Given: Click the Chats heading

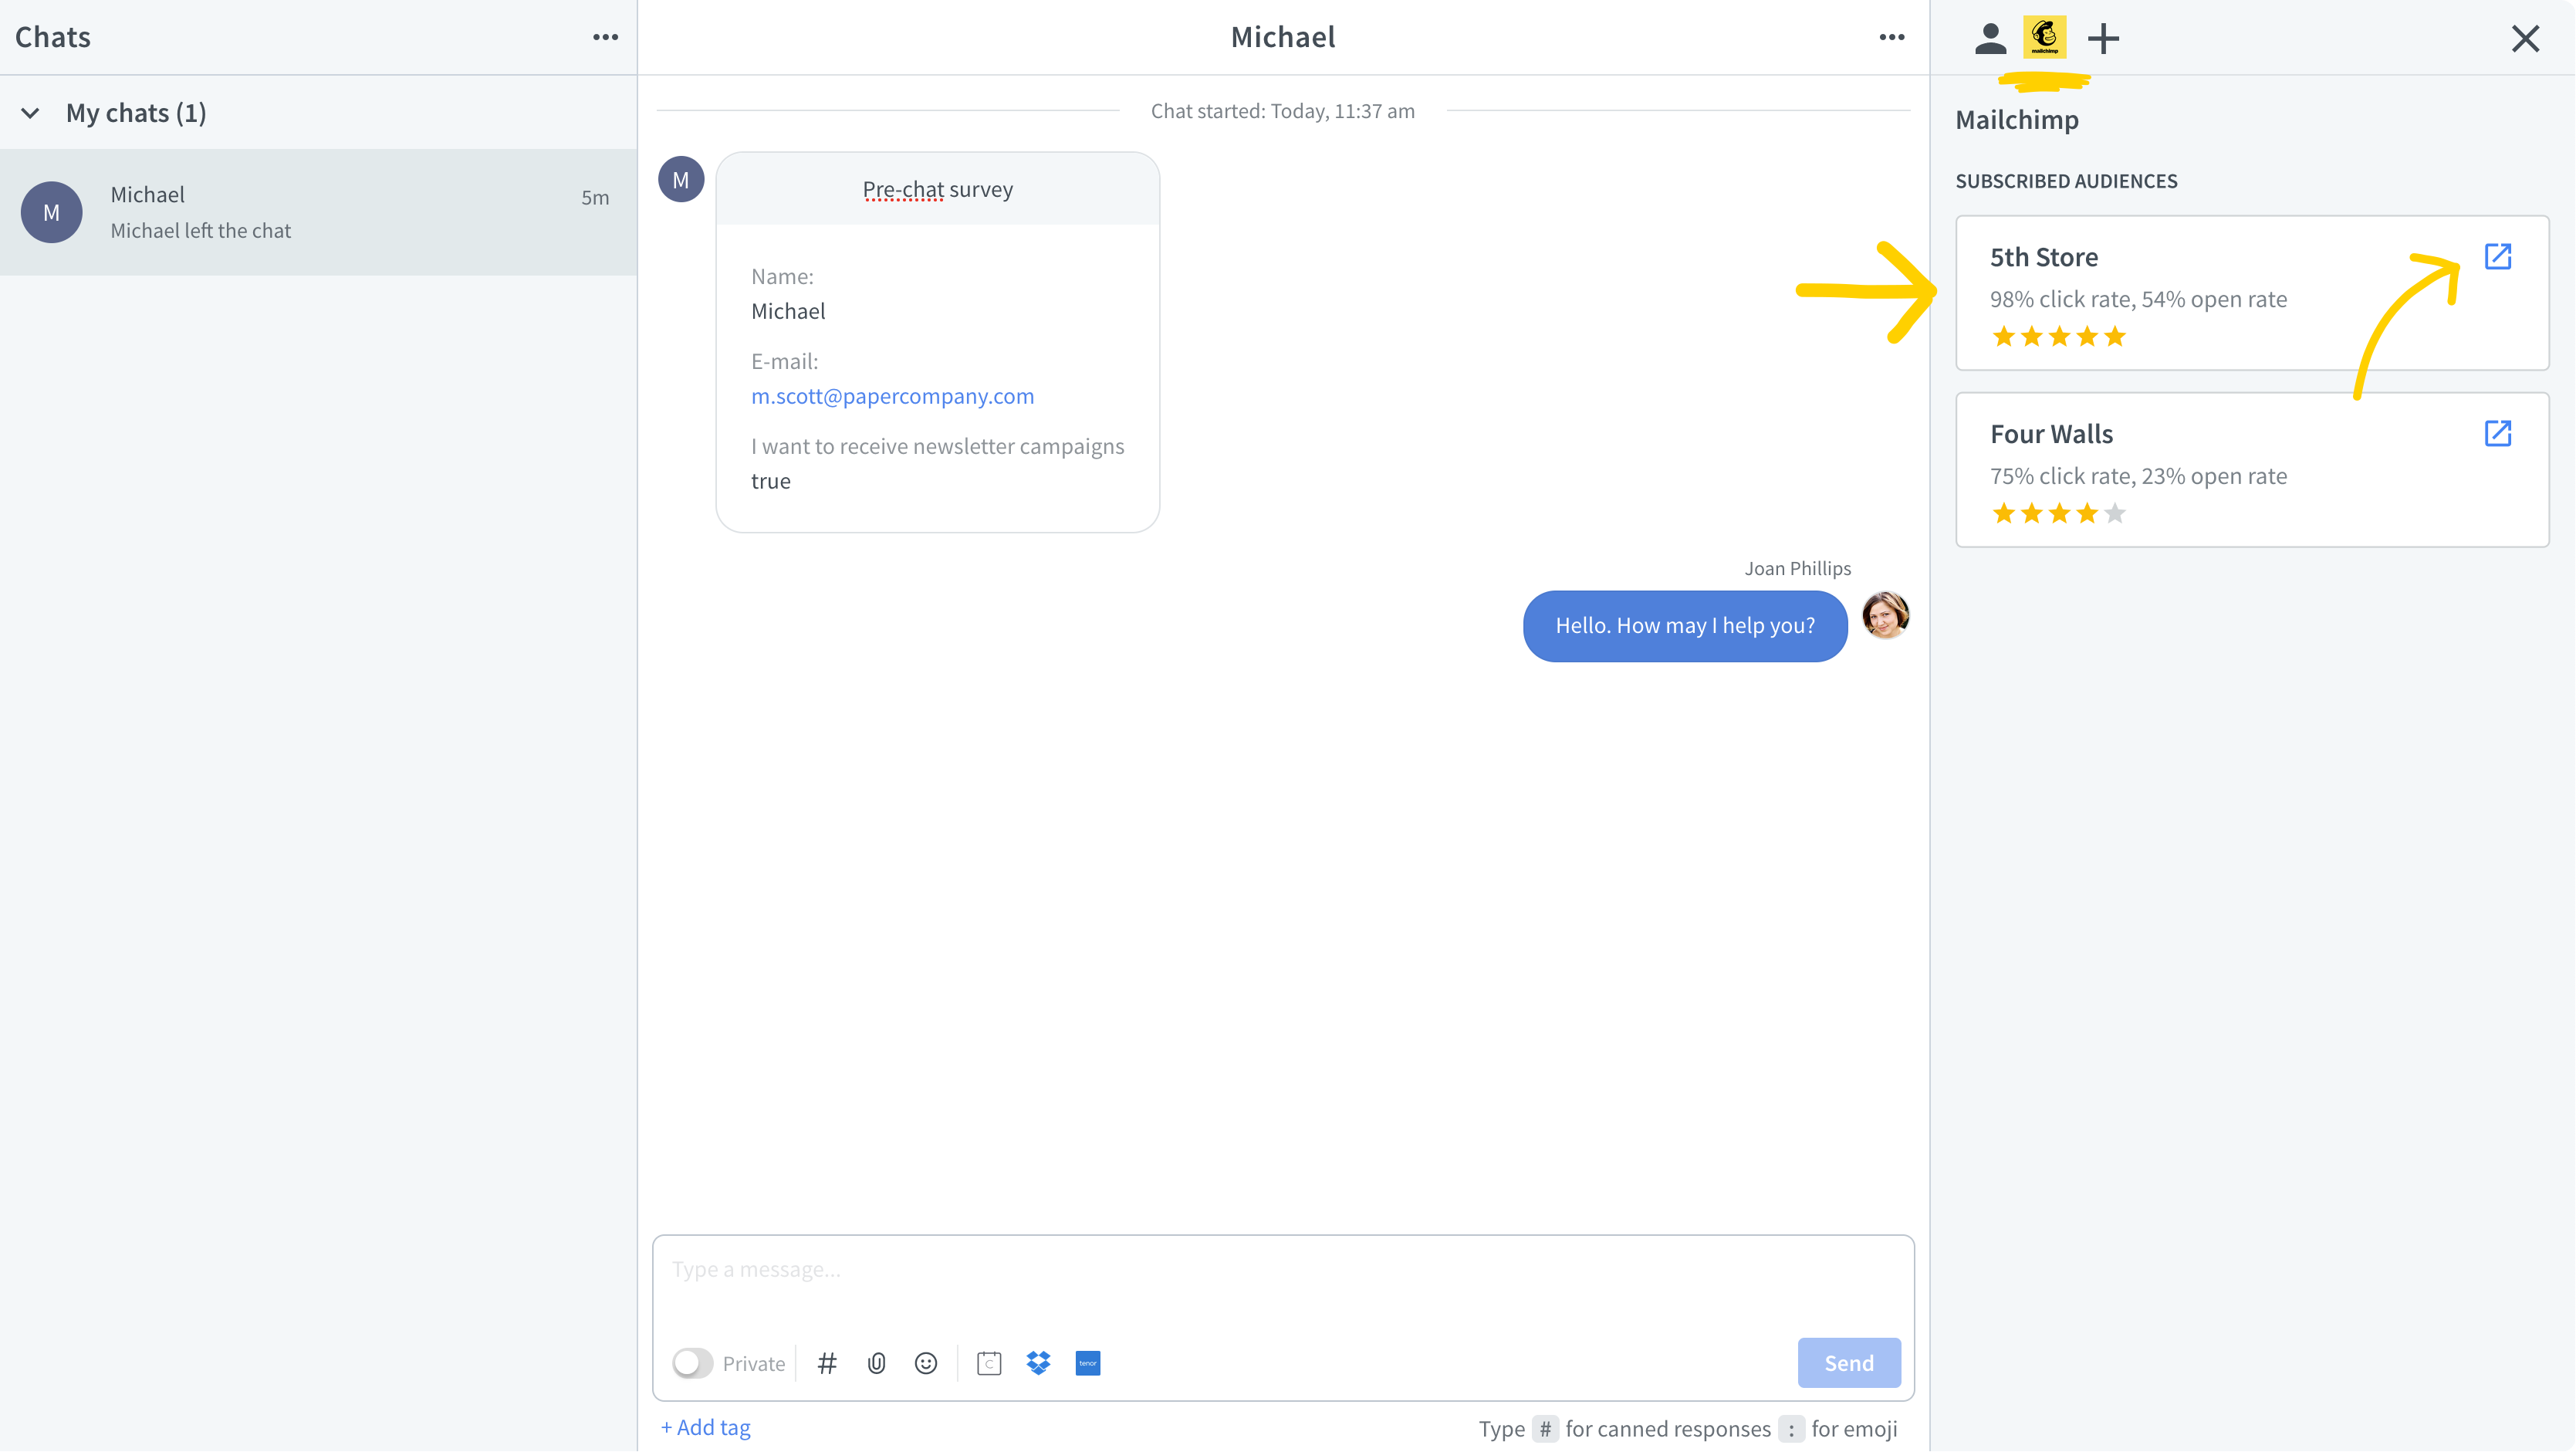Looking at the screenshot, I should click(x=53, y=37).
